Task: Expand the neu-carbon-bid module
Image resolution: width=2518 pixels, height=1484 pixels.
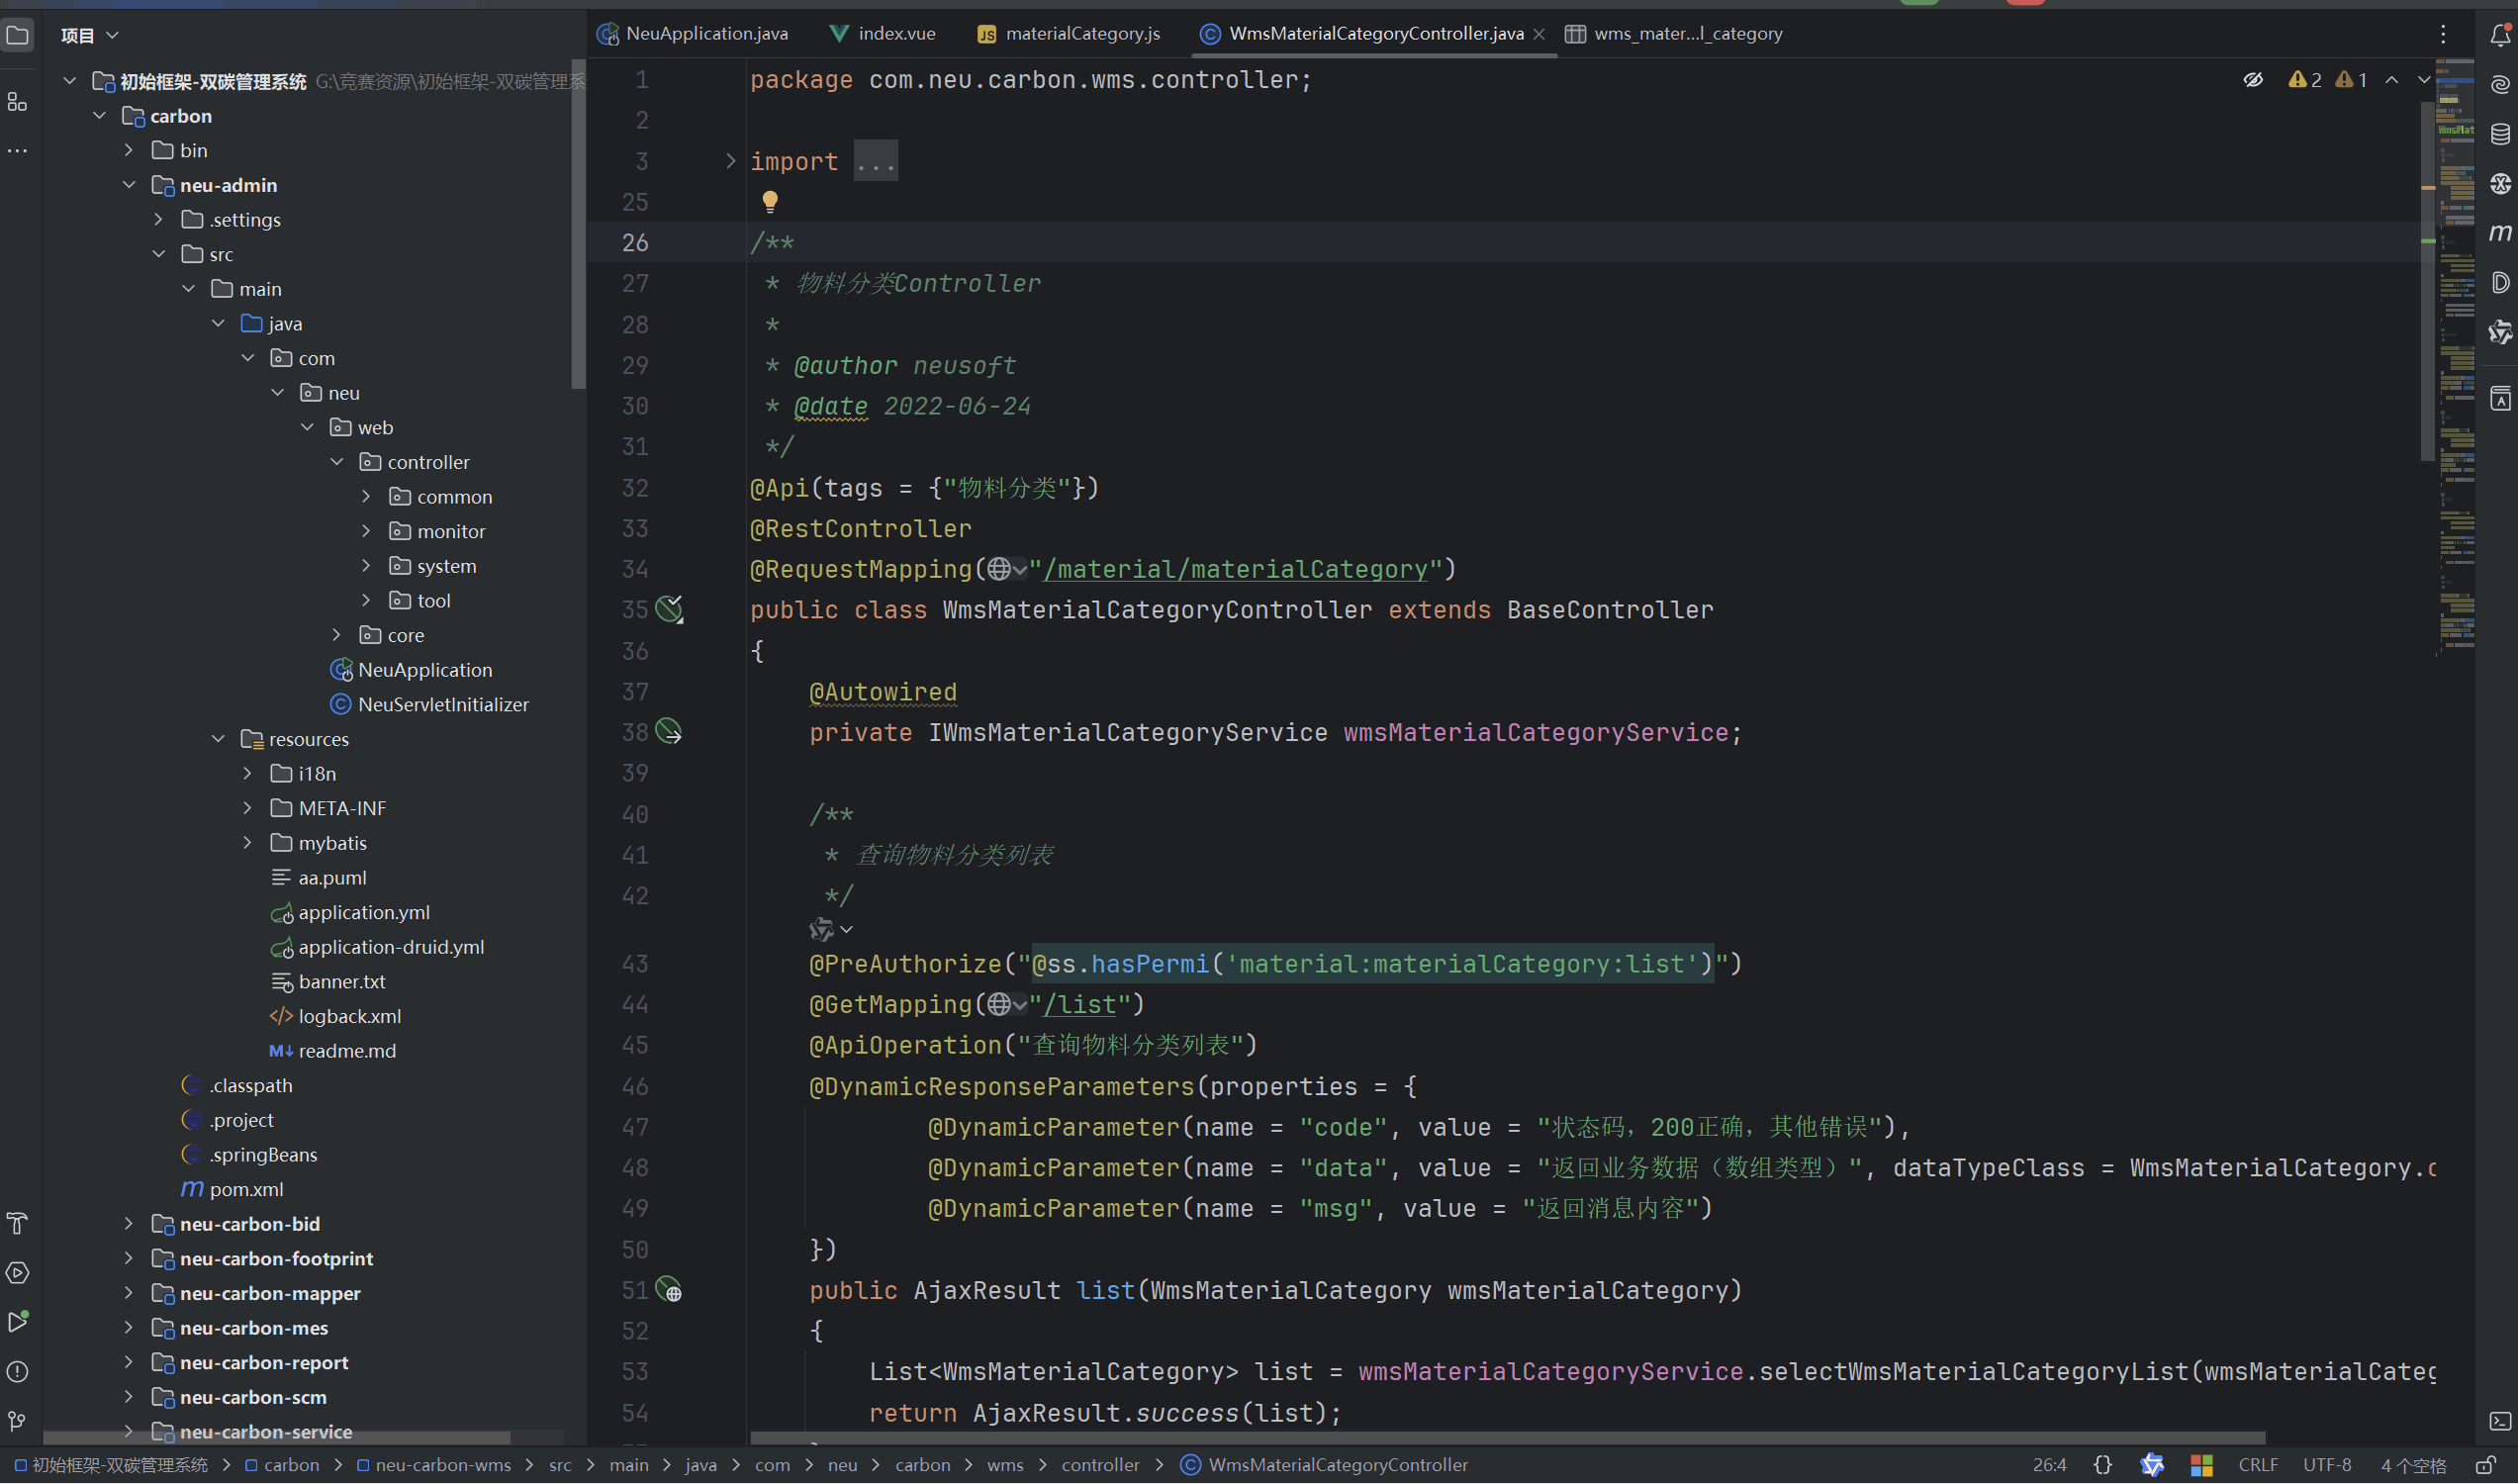Action: [x=129, y=1224]
